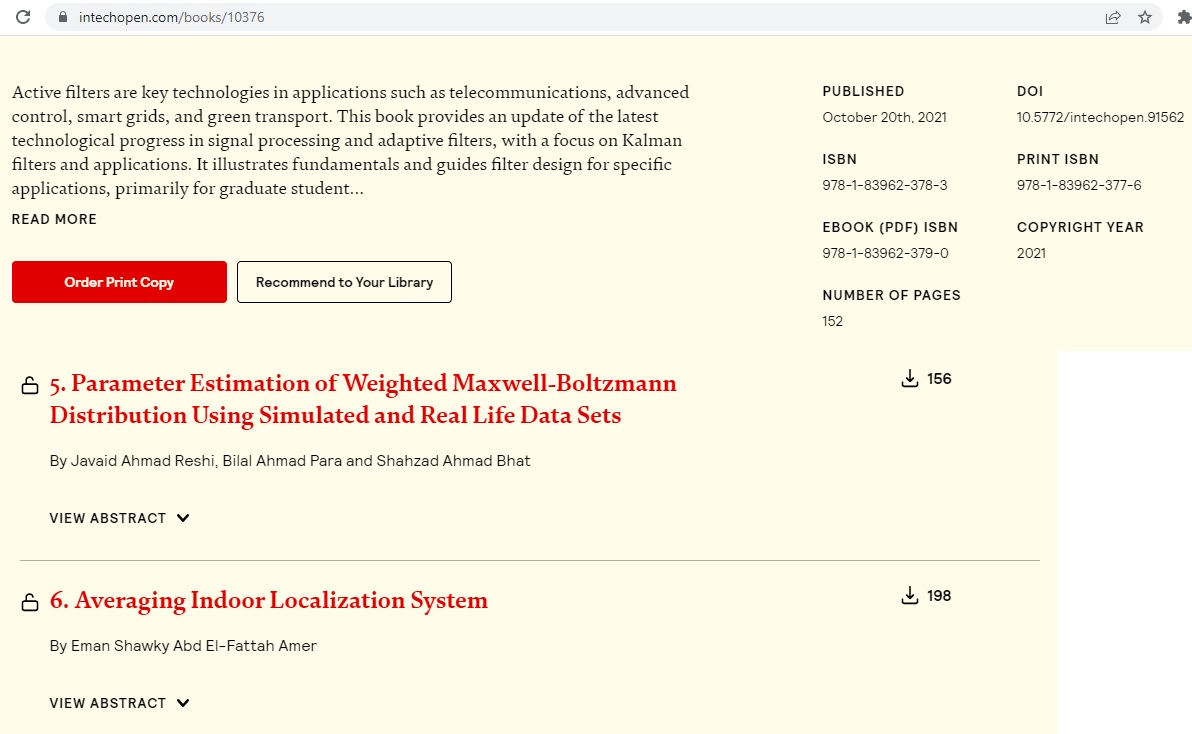Viewport: 1192px width, 734px height.
Task: Expand chapter 5 View Abstract chevron
Action: pos(182,518)
